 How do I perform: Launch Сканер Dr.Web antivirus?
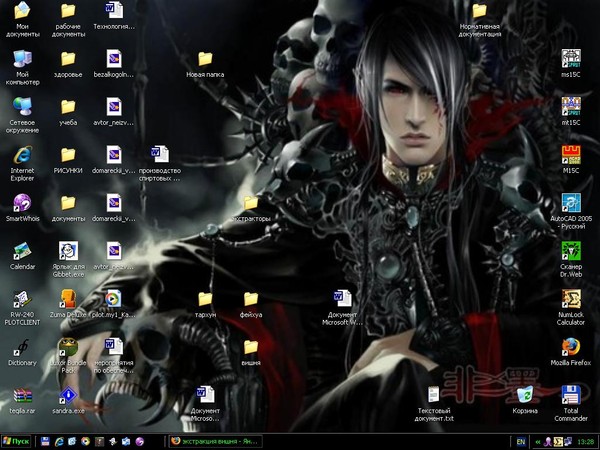point(571,259)
